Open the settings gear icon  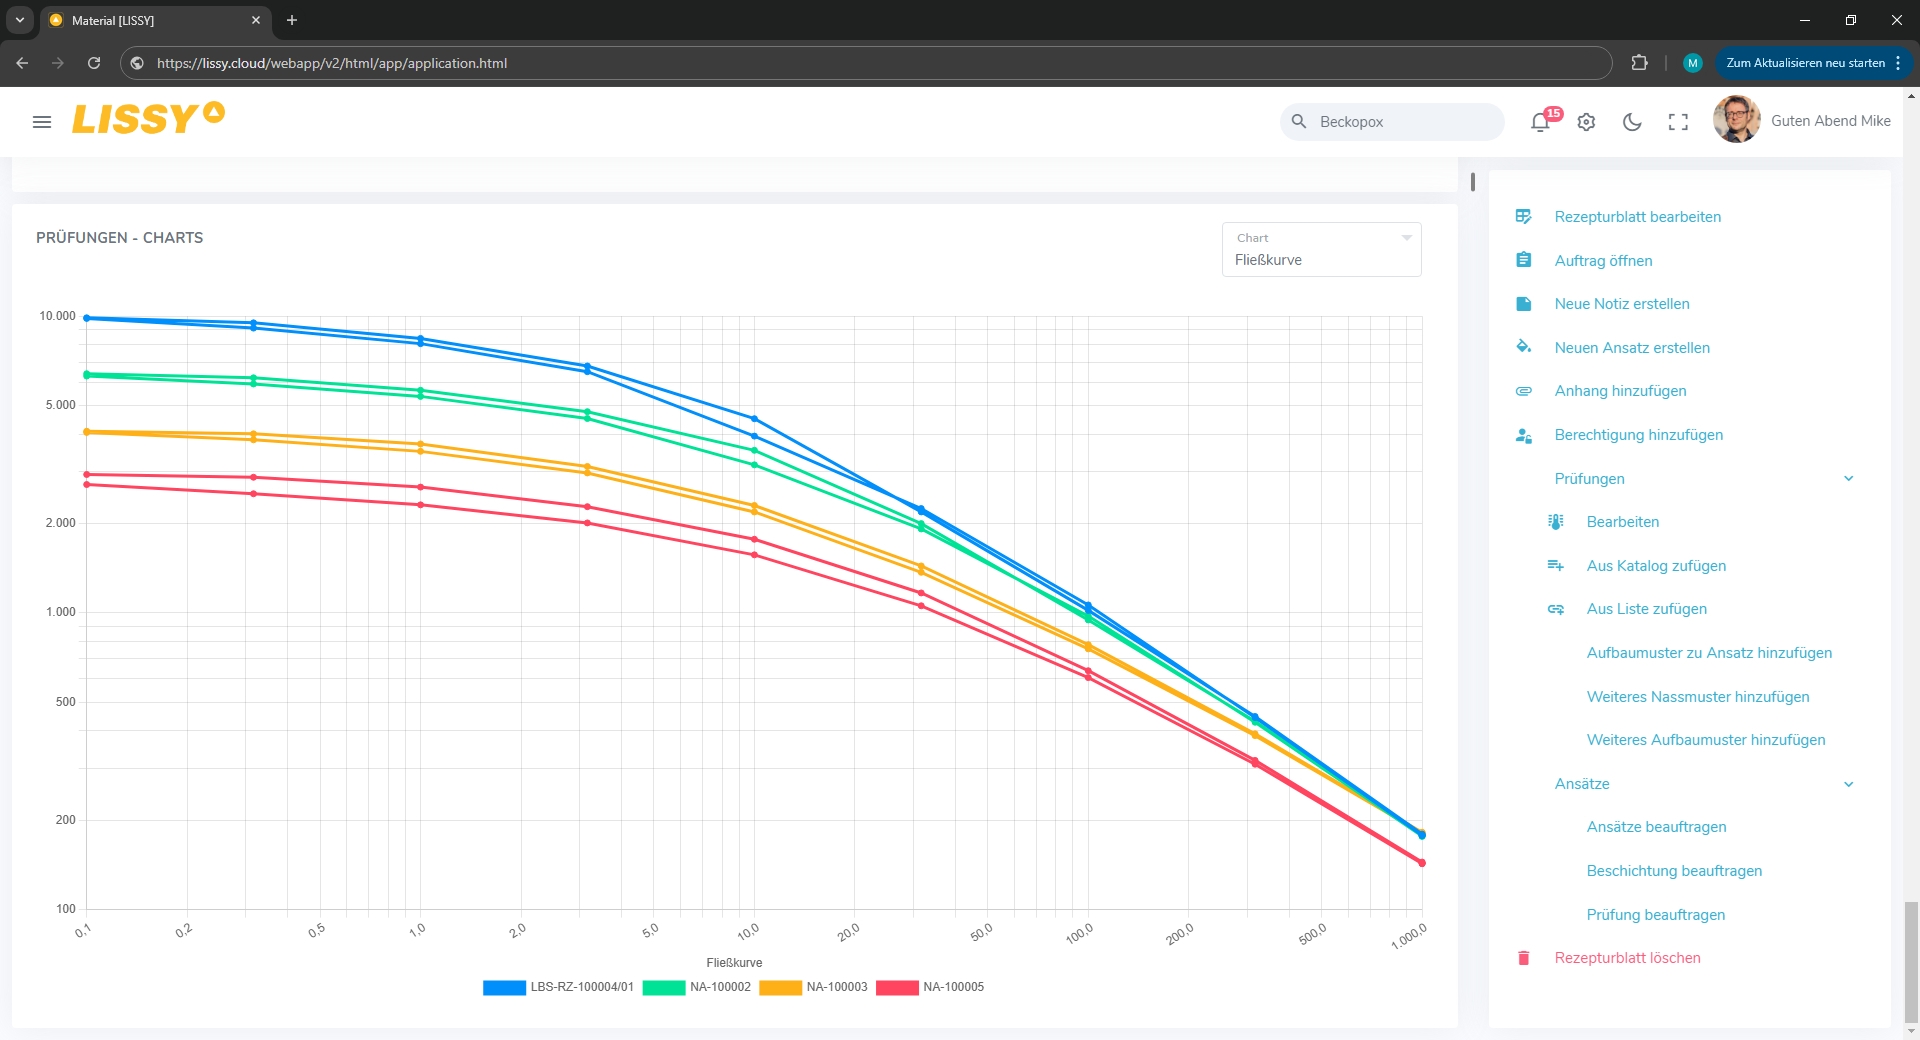(1586, 122)
